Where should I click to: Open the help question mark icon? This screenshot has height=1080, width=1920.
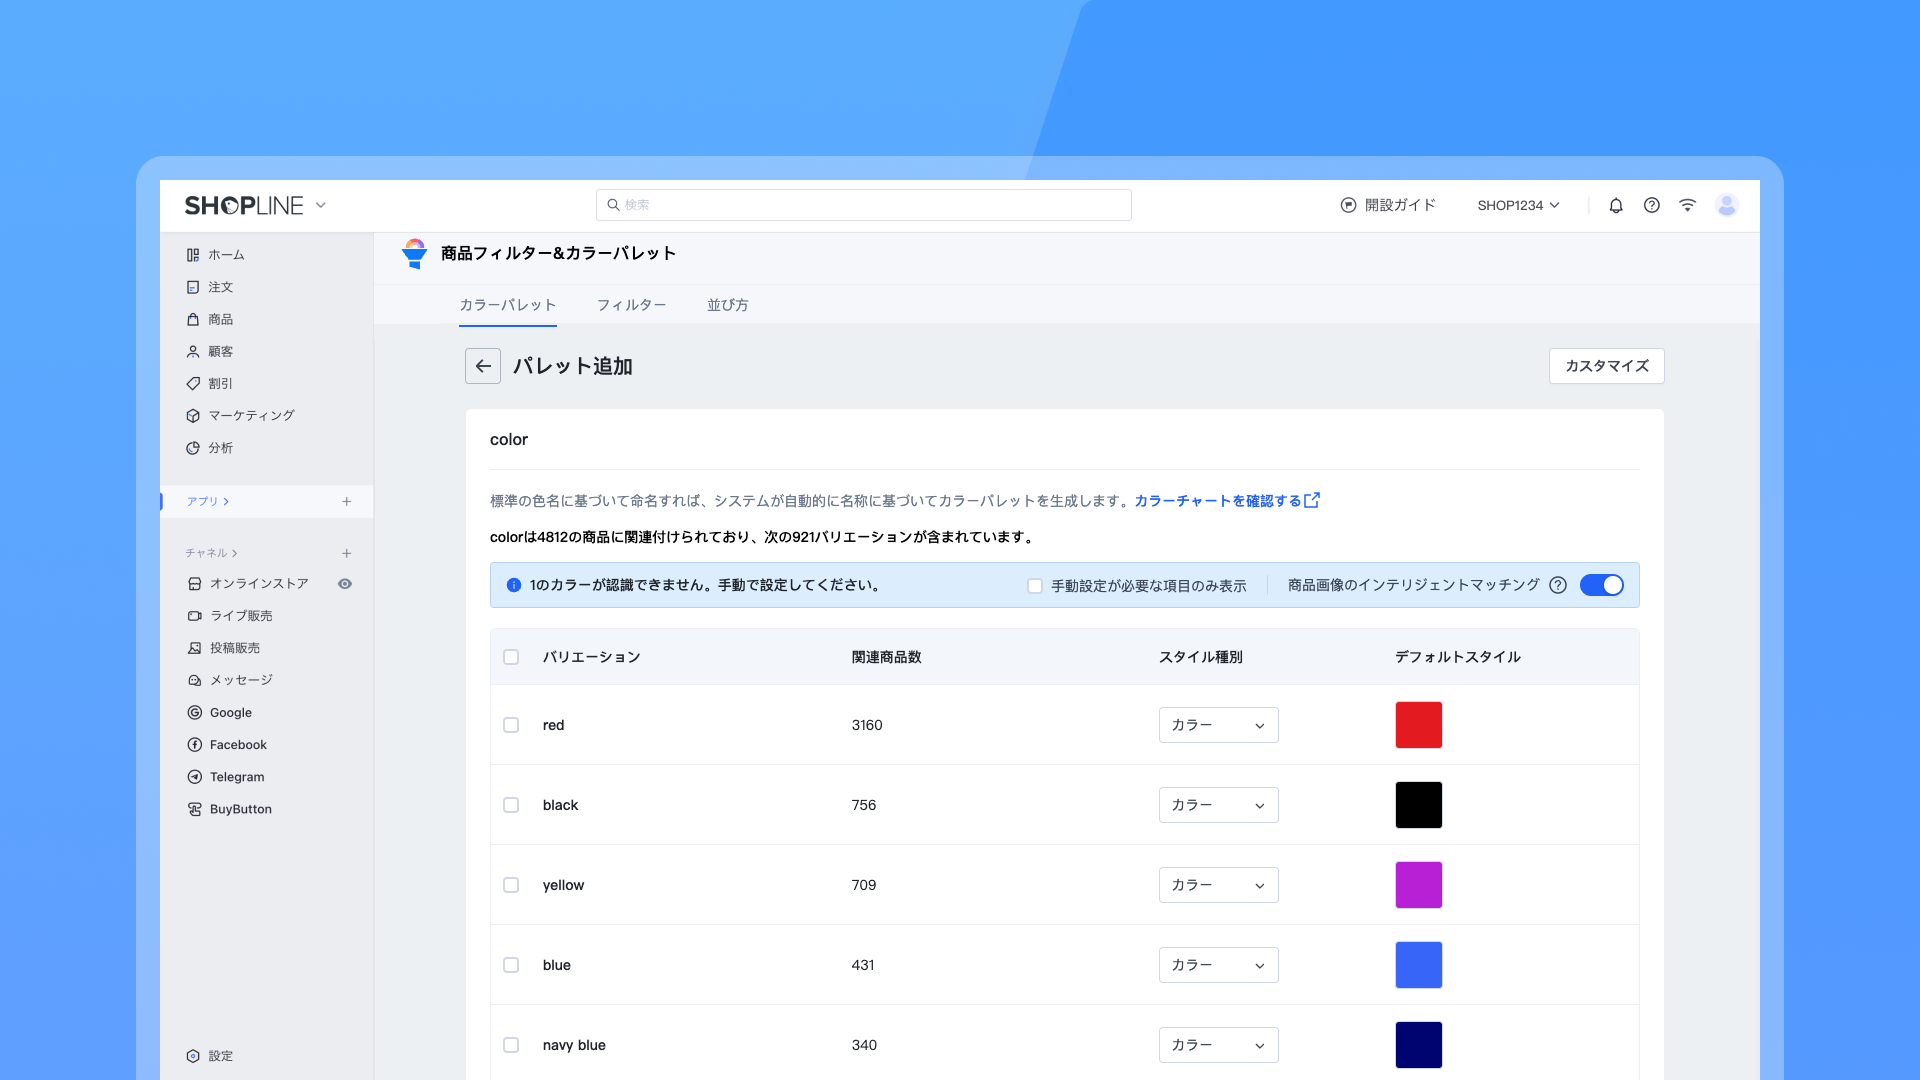point(1652,205)
